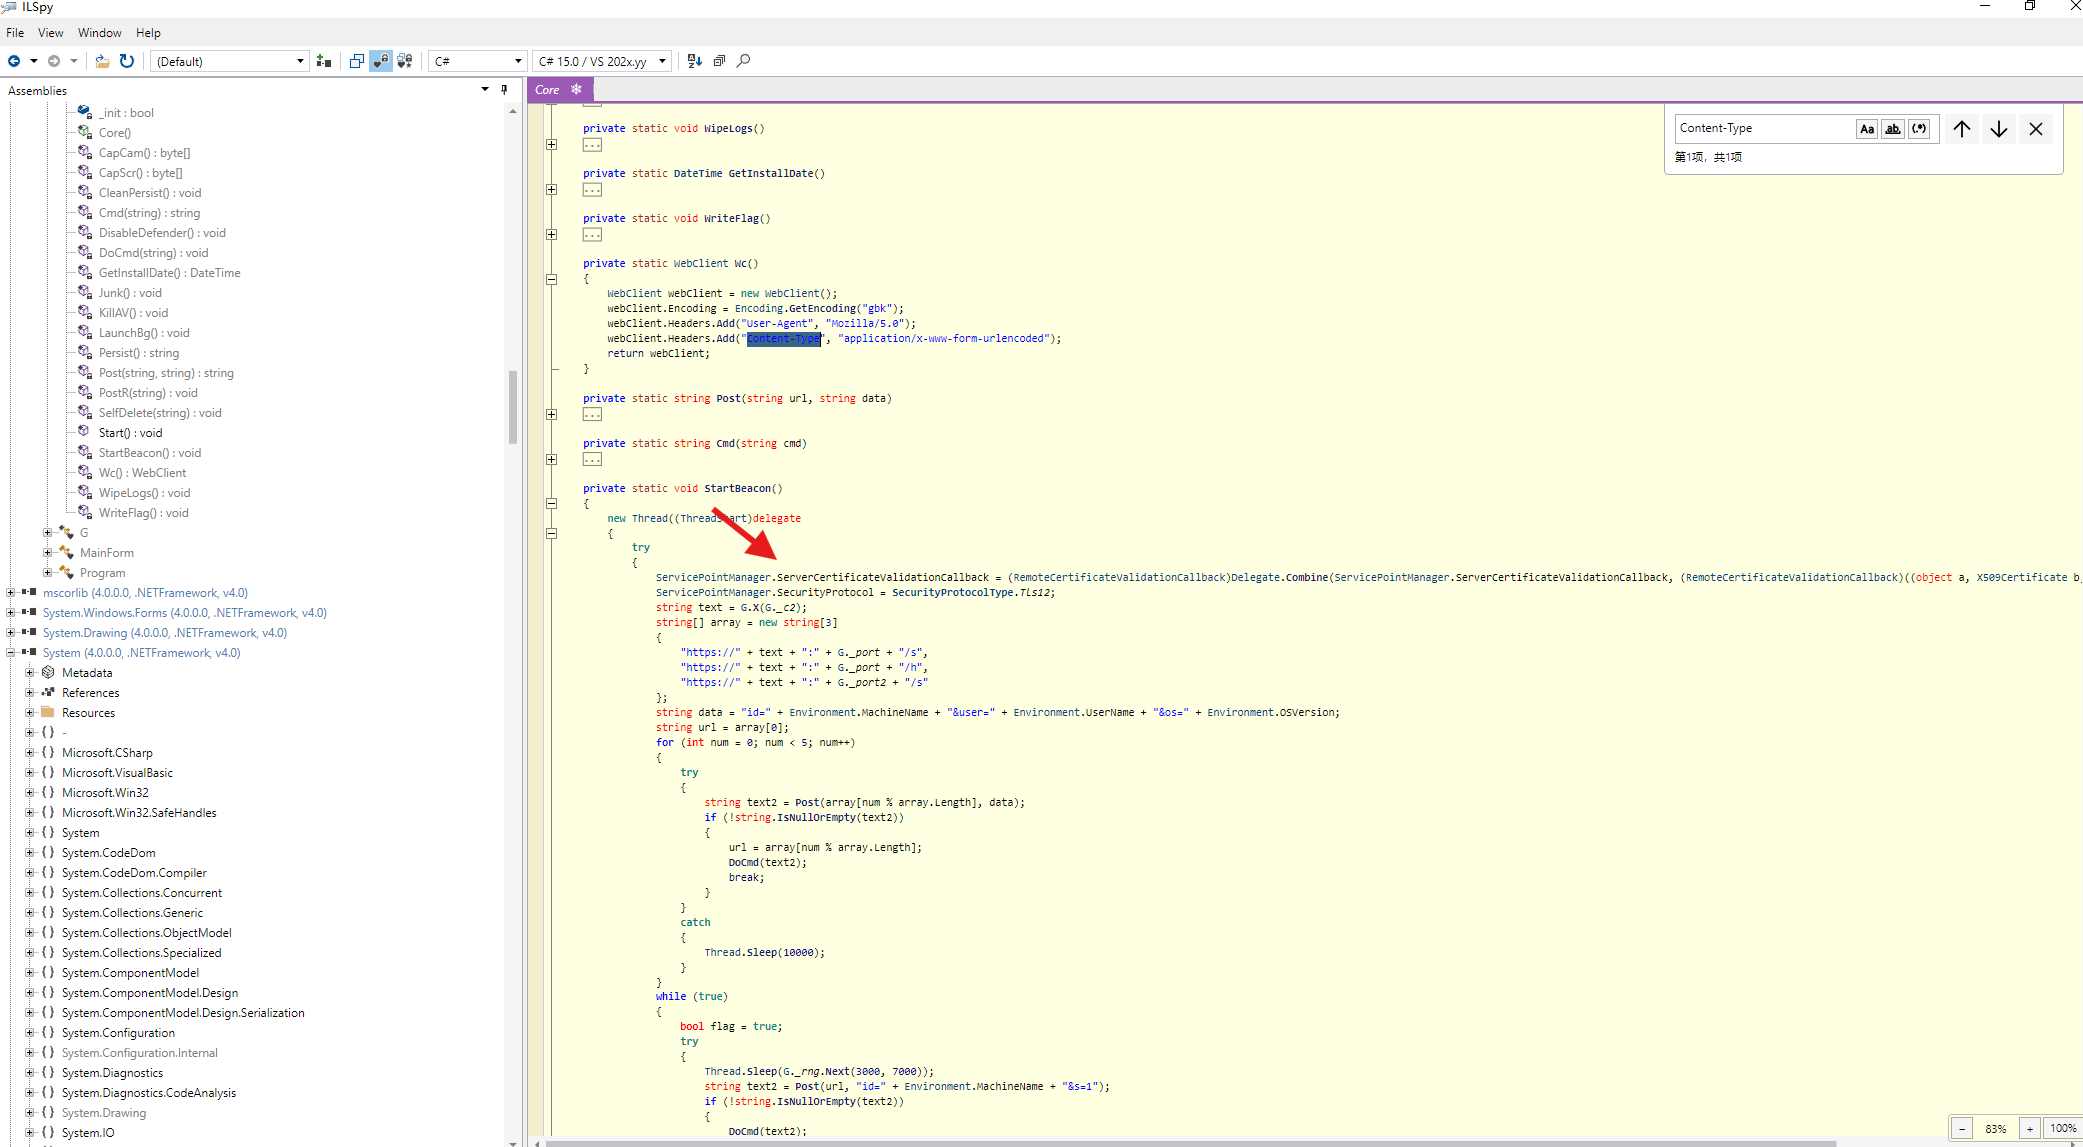Open the C# language dropdown
This screenshot has width=2083, height=1147.
478,61
